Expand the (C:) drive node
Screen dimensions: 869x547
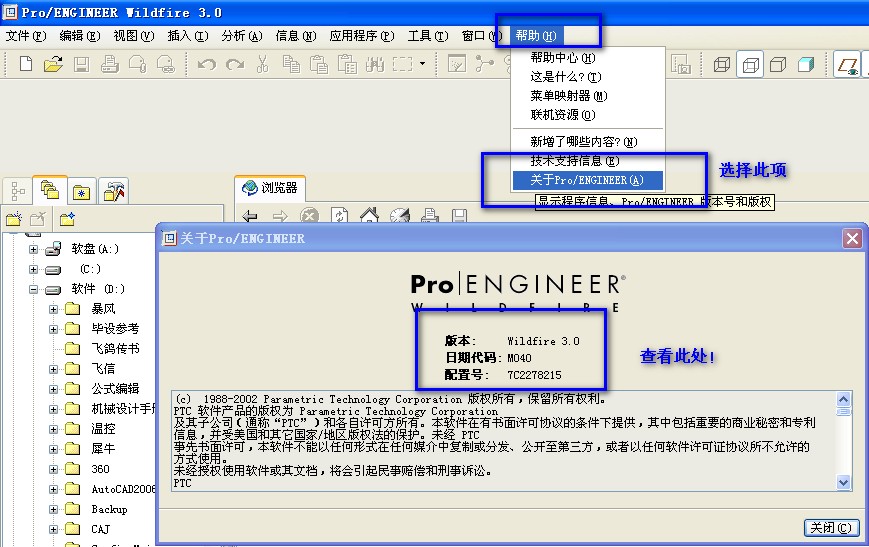click(34, 269)
